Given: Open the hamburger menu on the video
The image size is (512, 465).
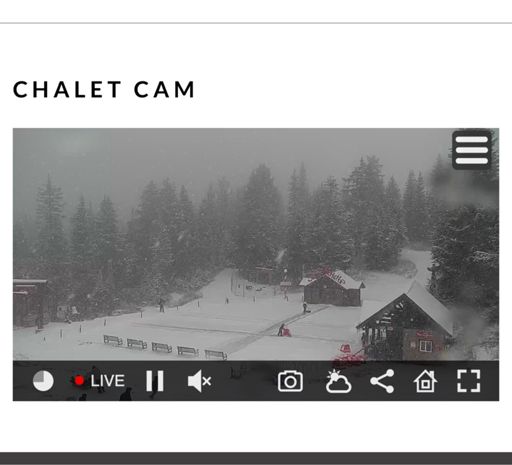Looking at the screenshot, I should [x=472, y=150].
